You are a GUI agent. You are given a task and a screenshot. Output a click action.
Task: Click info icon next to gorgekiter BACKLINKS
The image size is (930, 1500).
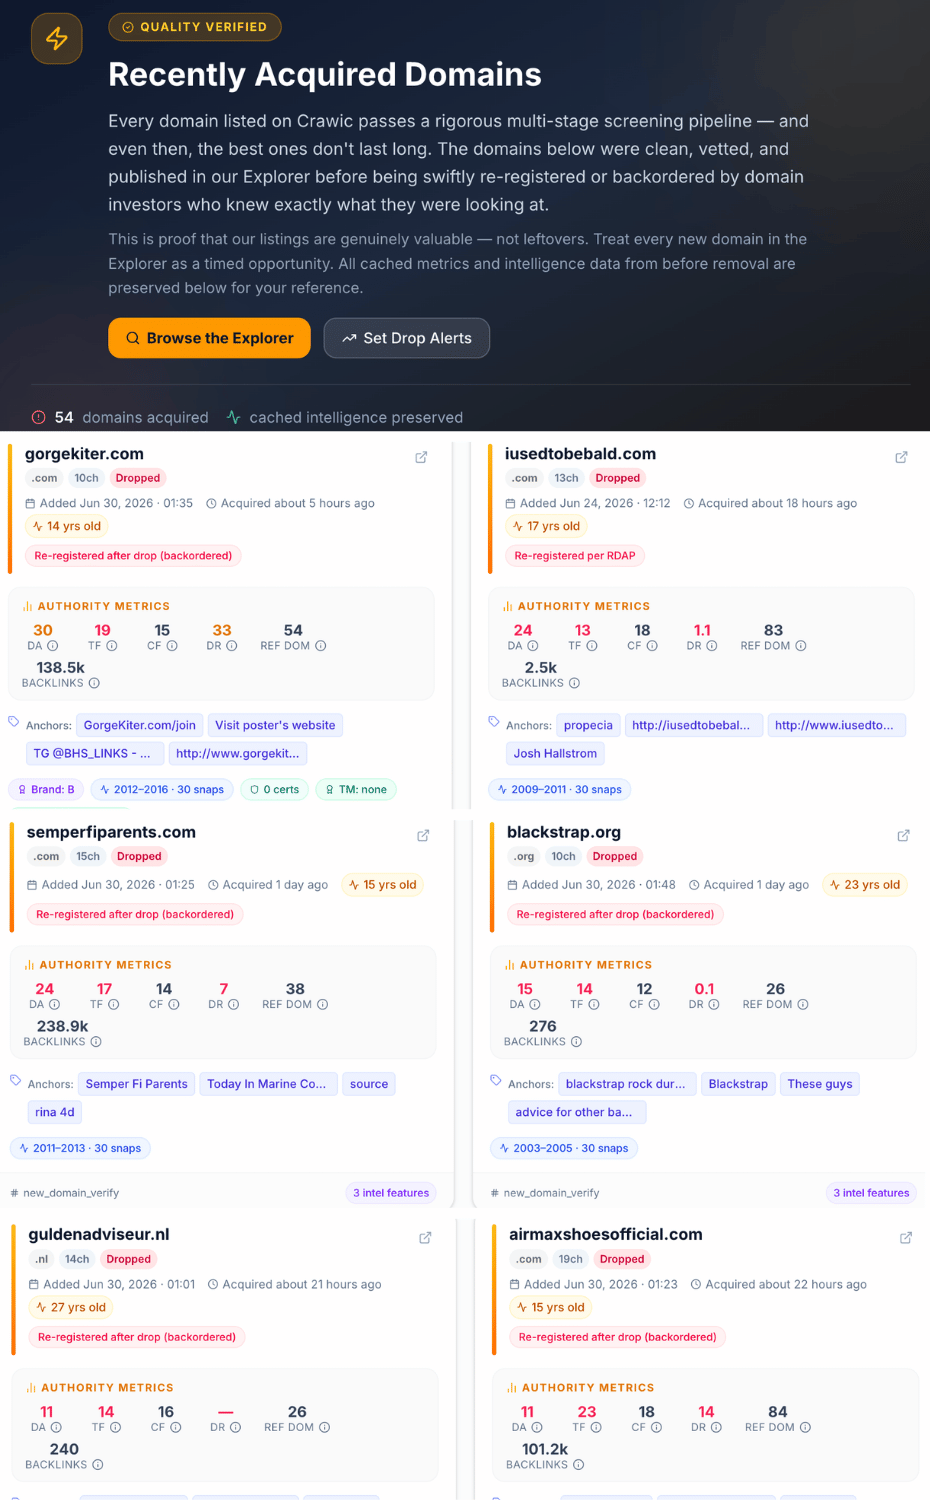tap(94, 683)
